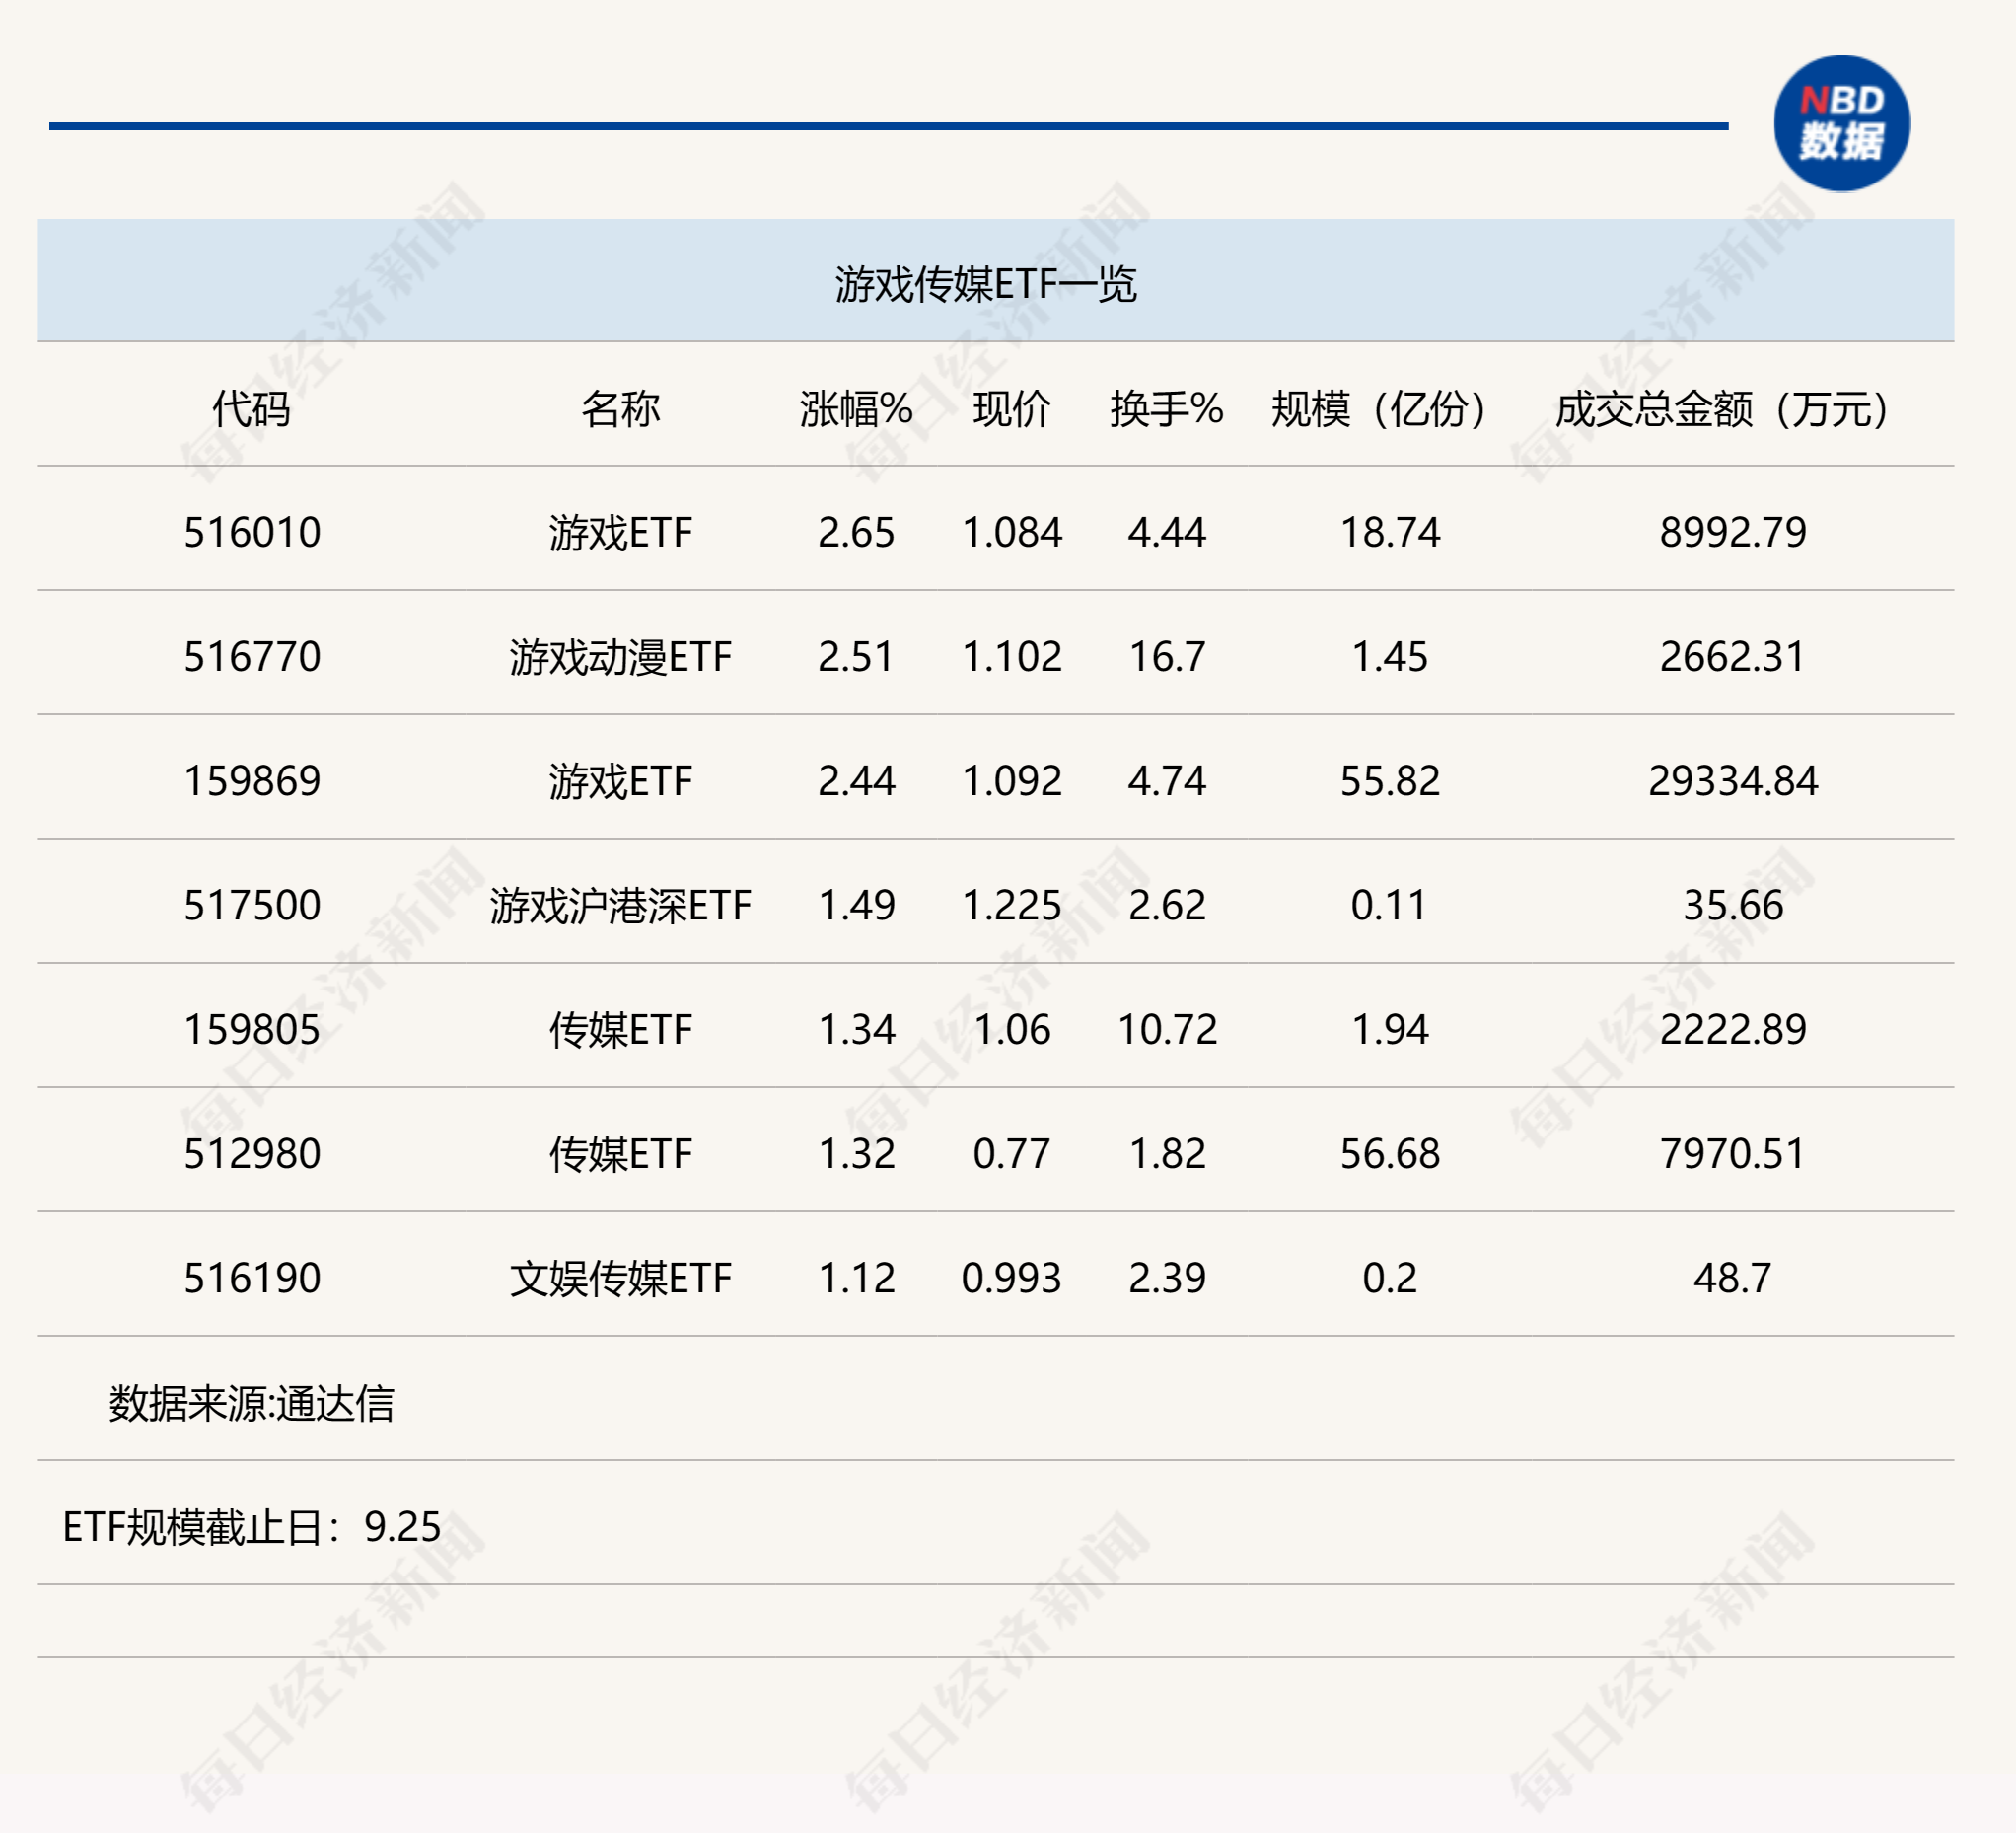Image resolution: width=2016 pixels, height=1833 pixels.
Task: Select code 159869
Action: [x=252, y=781]
